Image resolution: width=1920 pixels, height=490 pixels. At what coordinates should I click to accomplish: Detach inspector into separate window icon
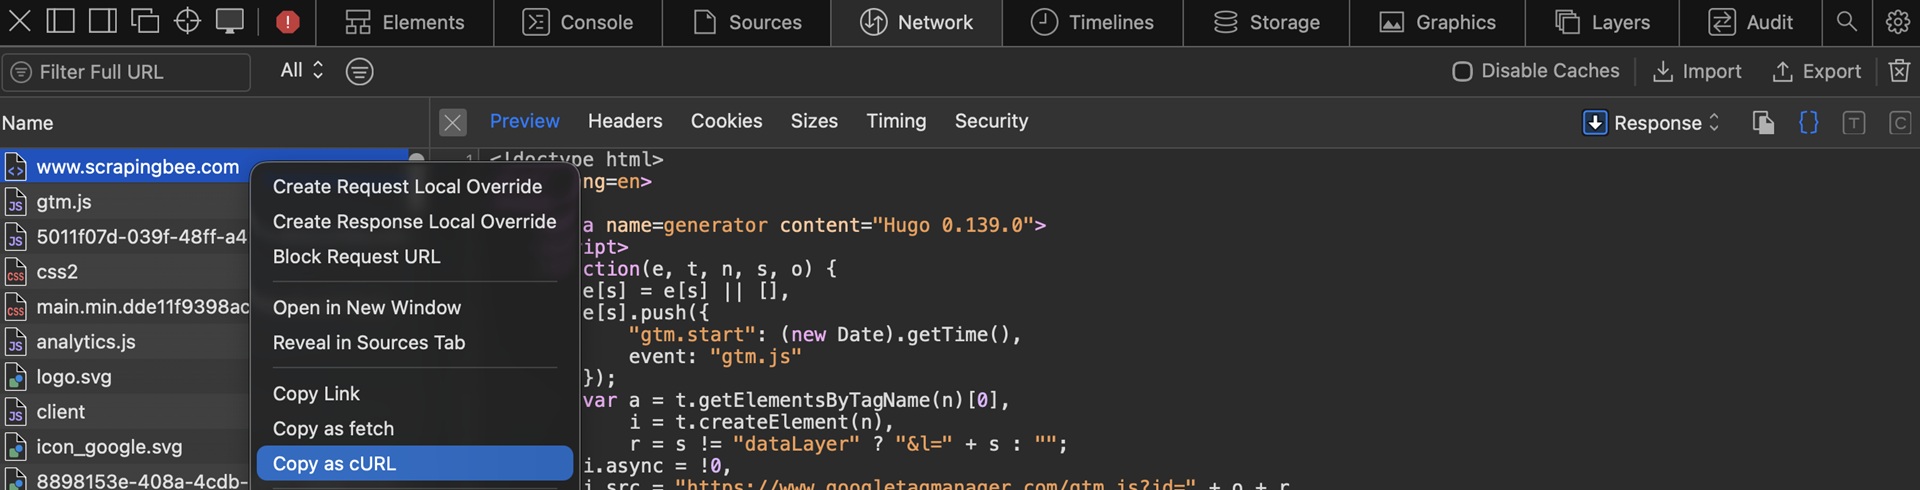click(x=145, y=21)
